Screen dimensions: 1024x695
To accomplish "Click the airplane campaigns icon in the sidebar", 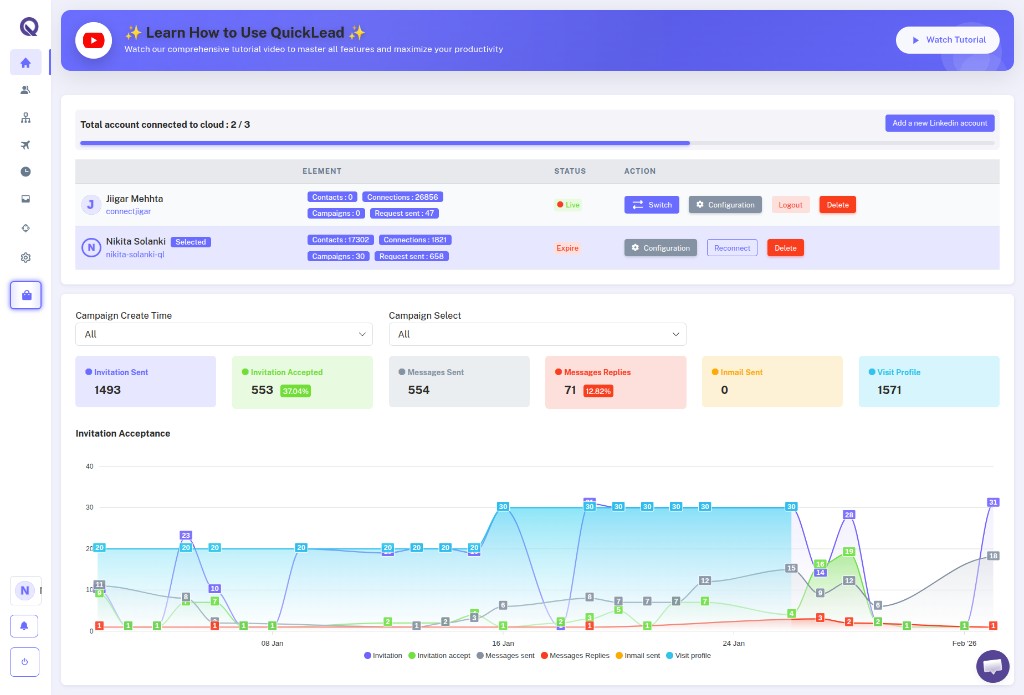I will pyautogui.click(x=25, y=145).
